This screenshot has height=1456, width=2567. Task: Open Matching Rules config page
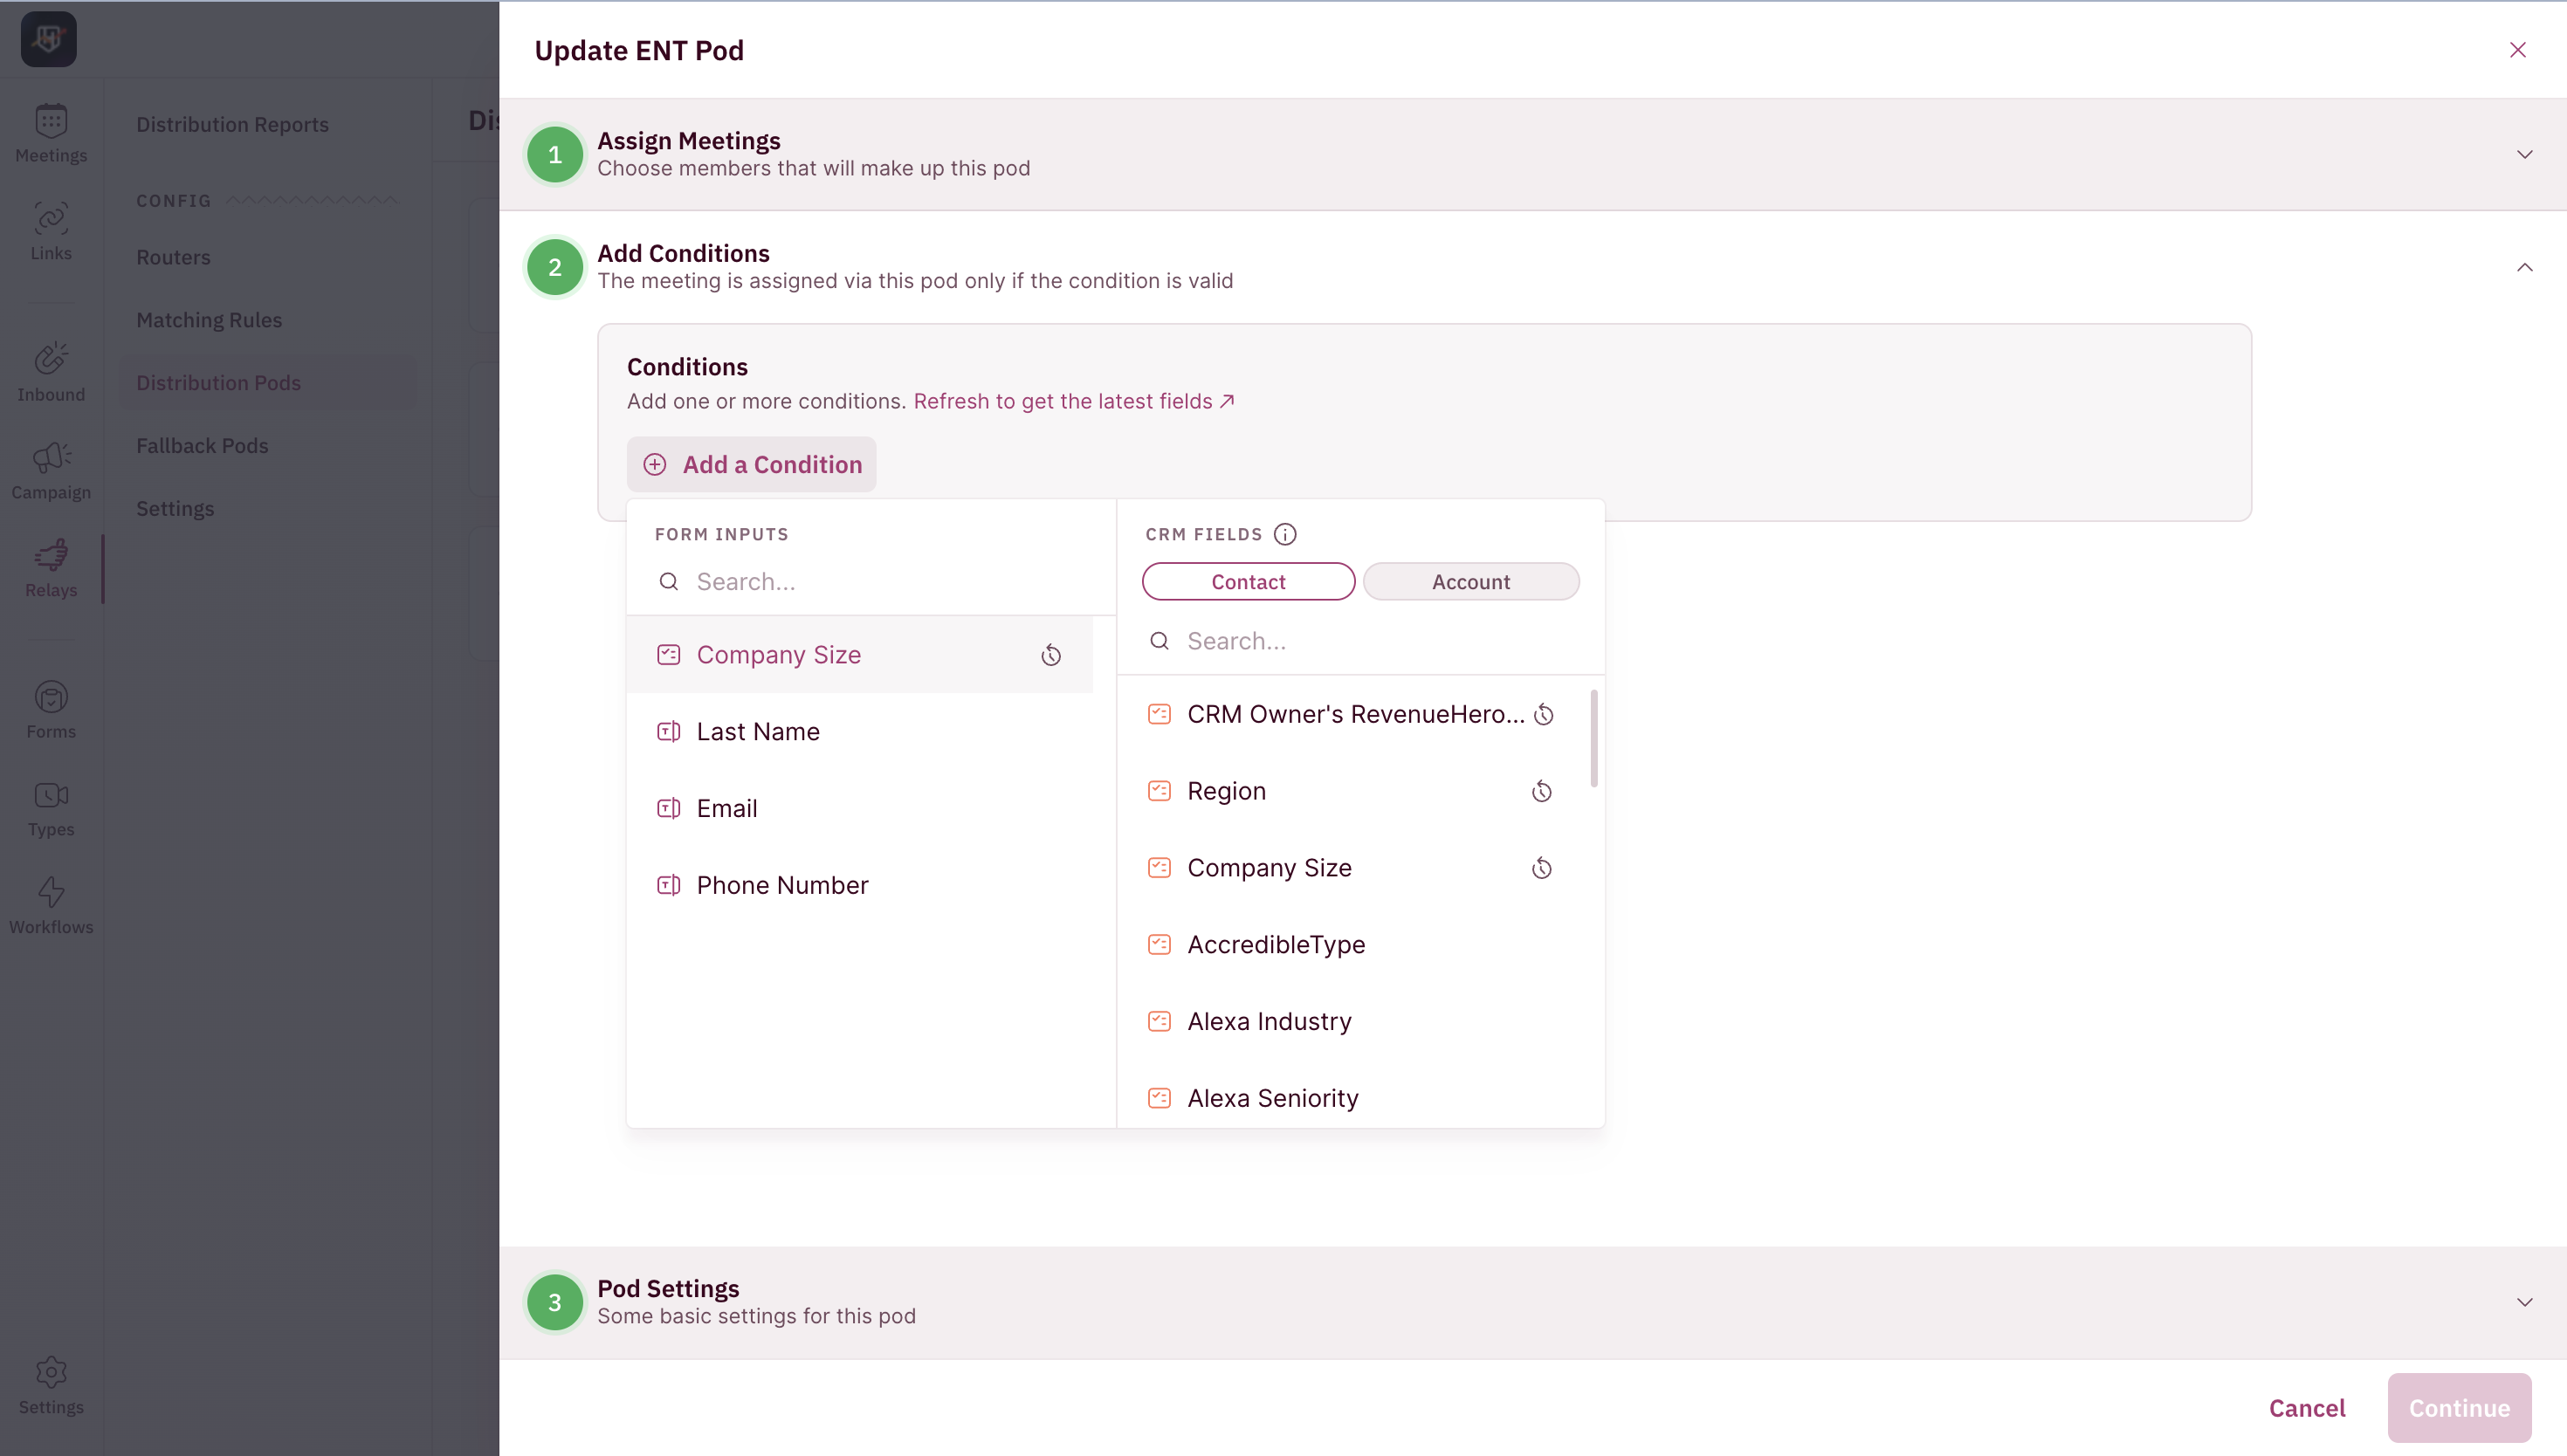coord(209,320)
